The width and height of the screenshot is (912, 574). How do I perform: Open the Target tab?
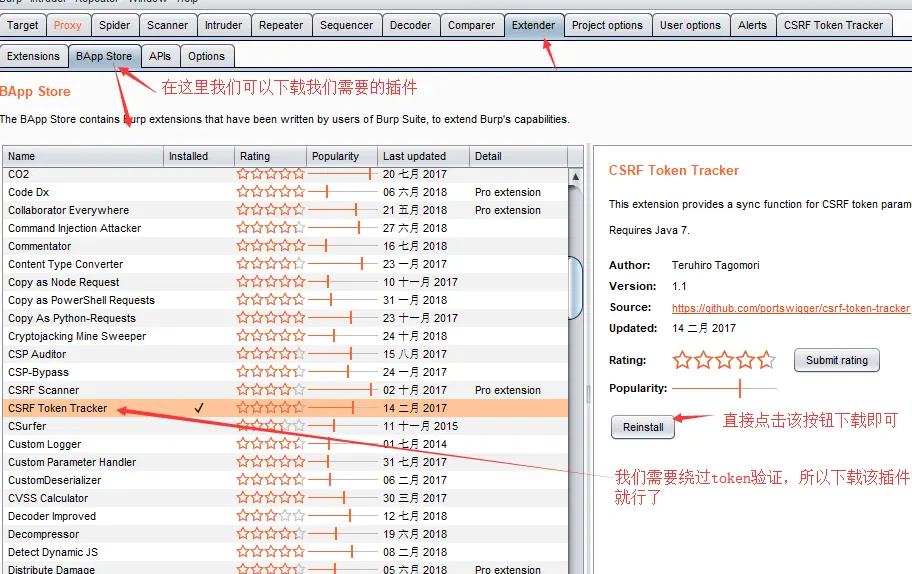point(23,26)
